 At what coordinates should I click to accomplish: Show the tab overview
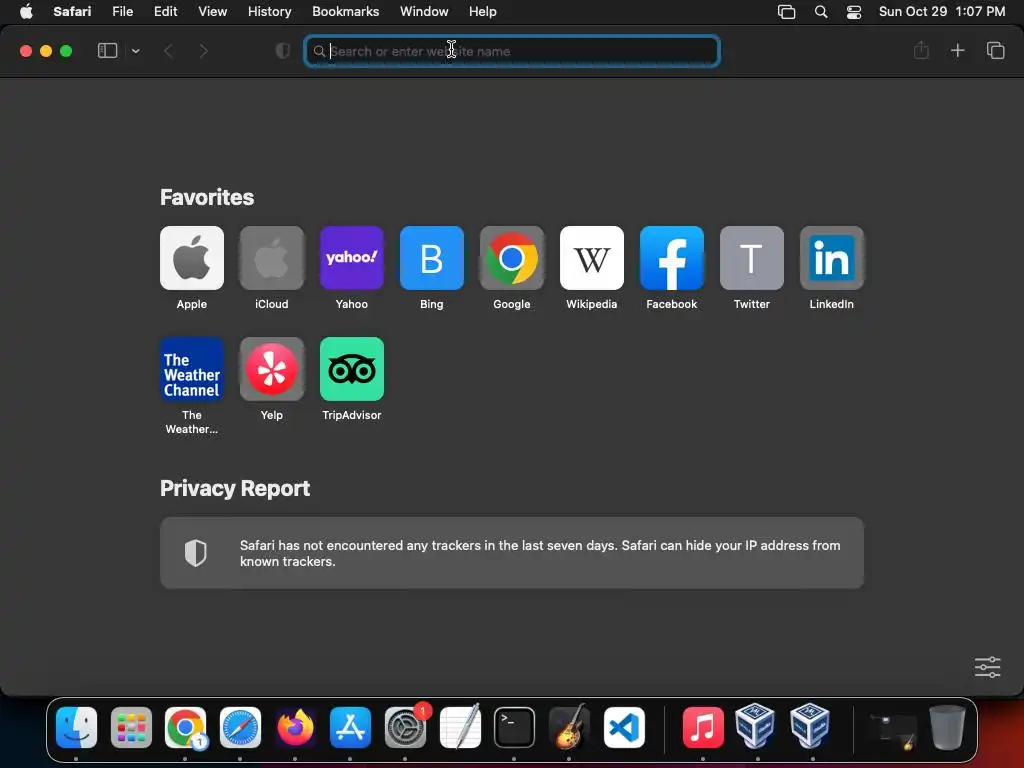click(x=995, y=50)
